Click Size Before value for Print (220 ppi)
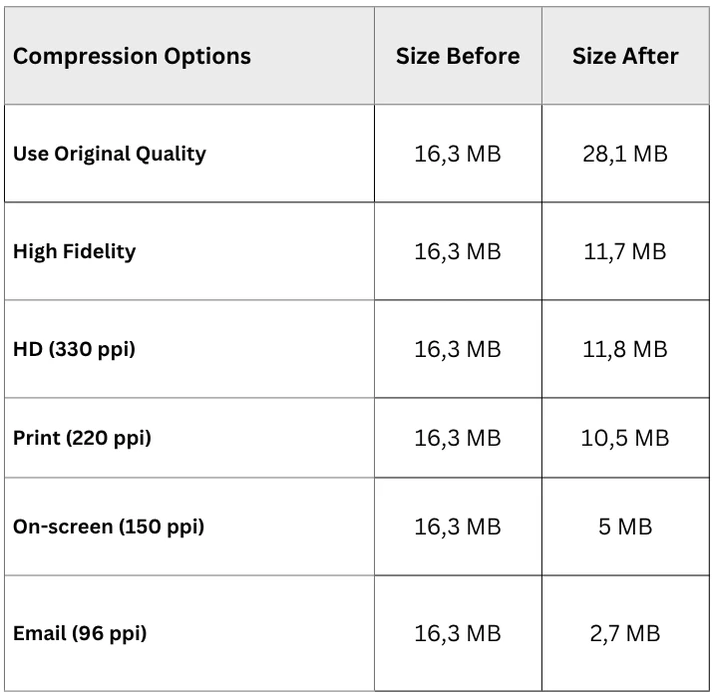 pos(458,438)
